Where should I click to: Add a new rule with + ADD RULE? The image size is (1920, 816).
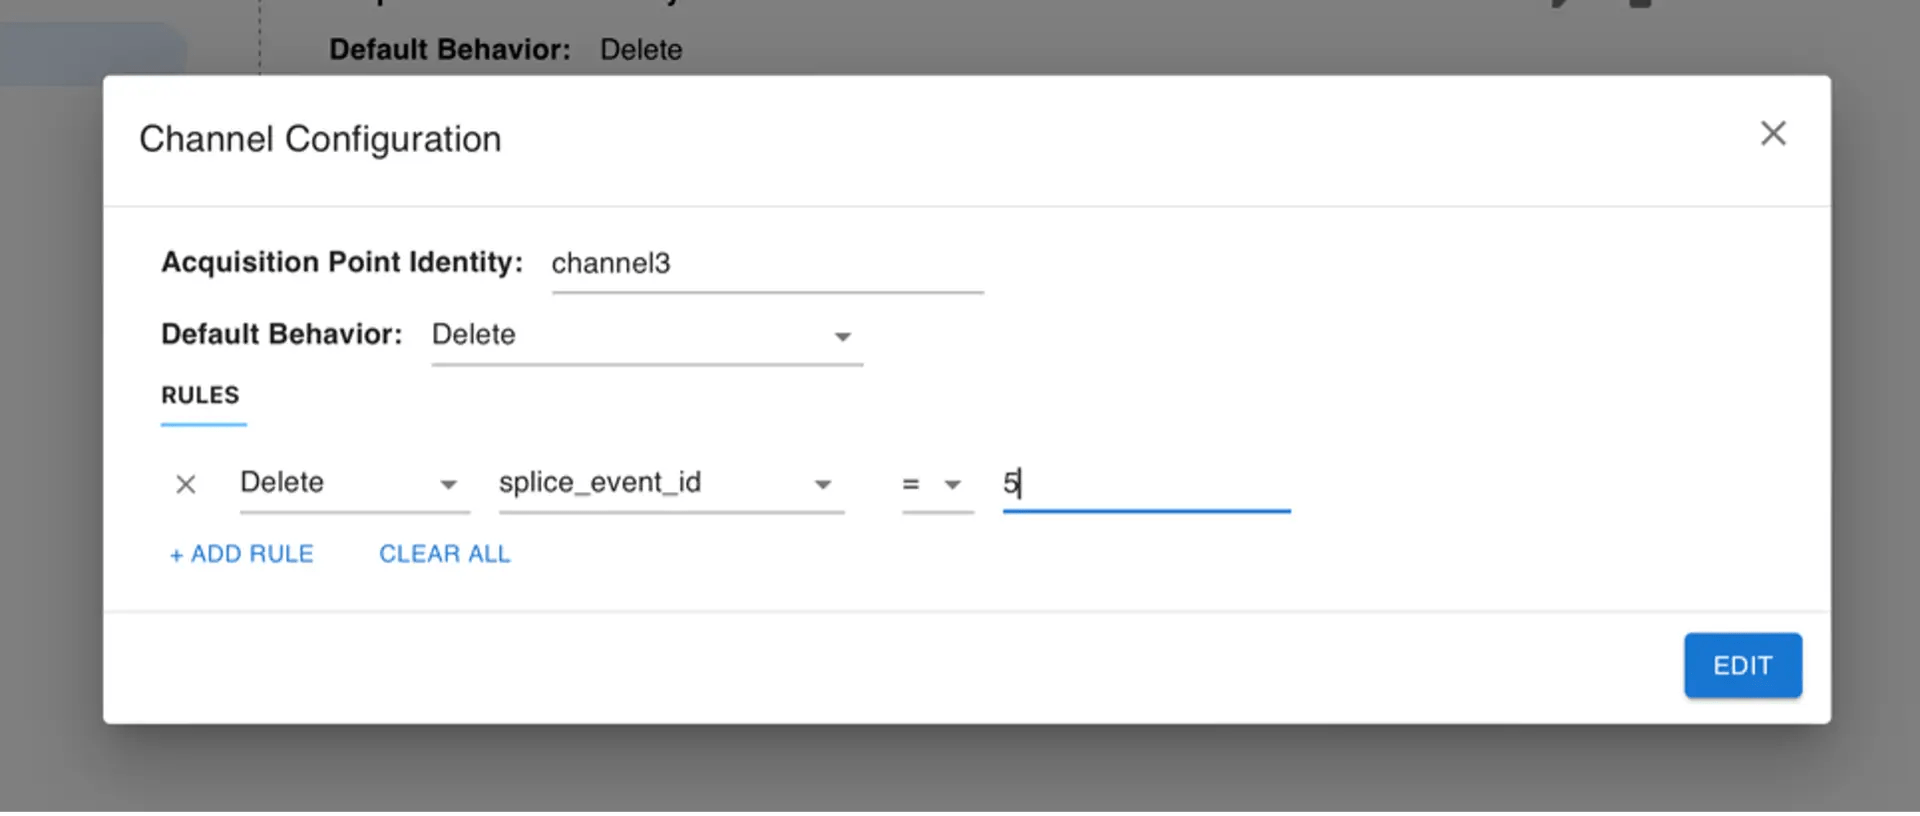tap(241, 554)
